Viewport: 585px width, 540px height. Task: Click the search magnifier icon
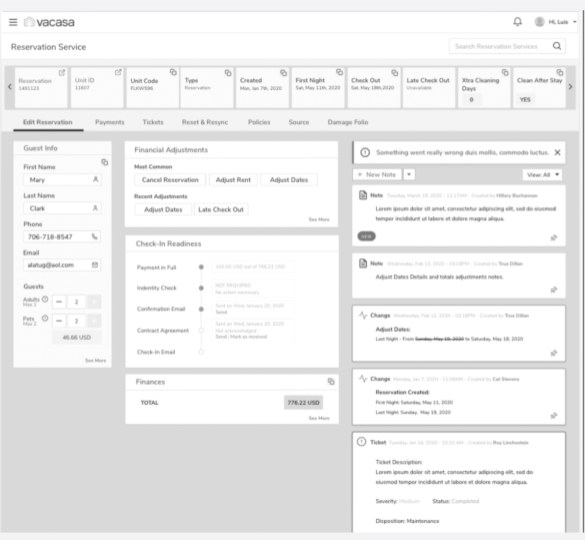[x=557, y=46]
